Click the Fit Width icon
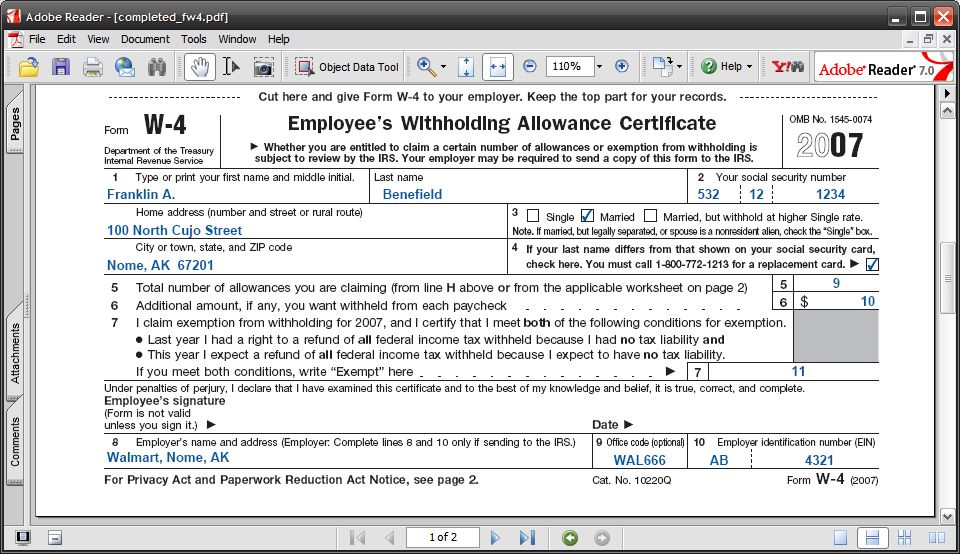This screenshot has height=554, width=960. pos(498,67)
